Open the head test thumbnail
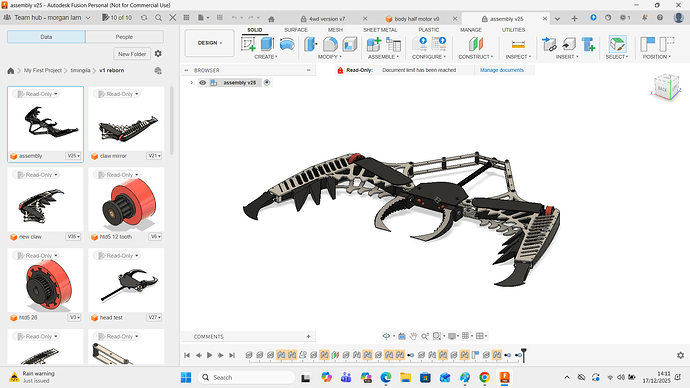Viewport: 690px width, 388px height. point(126,281)
